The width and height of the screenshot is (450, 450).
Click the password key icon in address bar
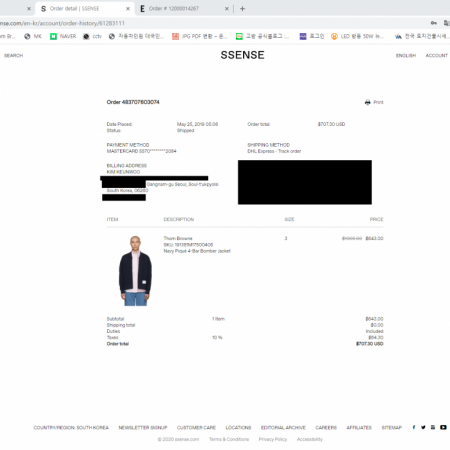point(434,23)
